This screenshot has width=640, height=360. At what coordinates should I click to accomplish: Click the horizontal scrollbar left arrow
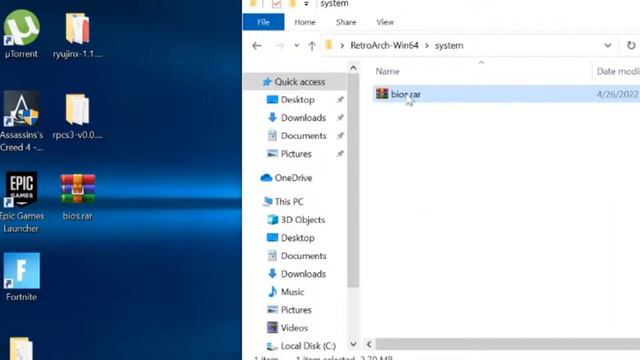[x=369, y=344]
